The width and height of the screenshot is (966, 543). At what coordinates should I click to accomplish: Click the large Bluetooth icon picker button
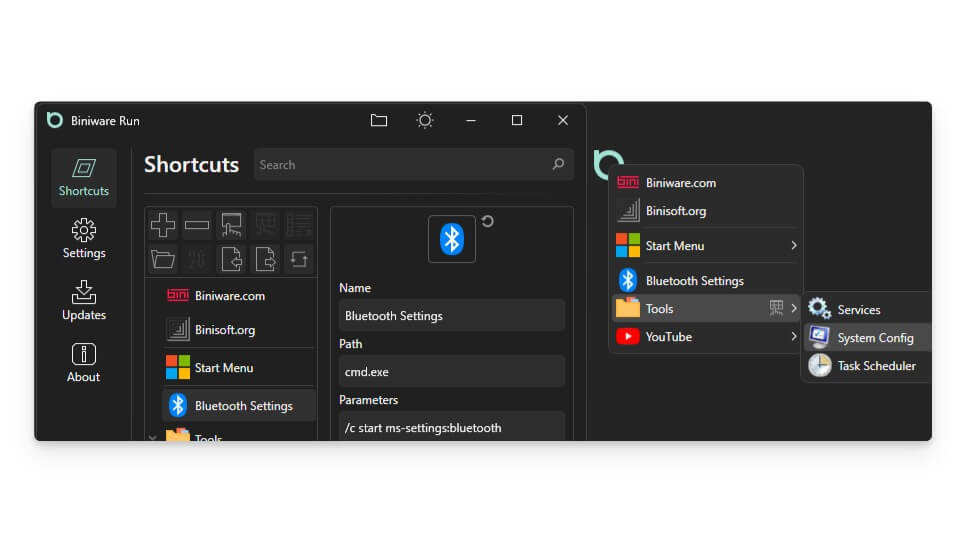[452, 239]
